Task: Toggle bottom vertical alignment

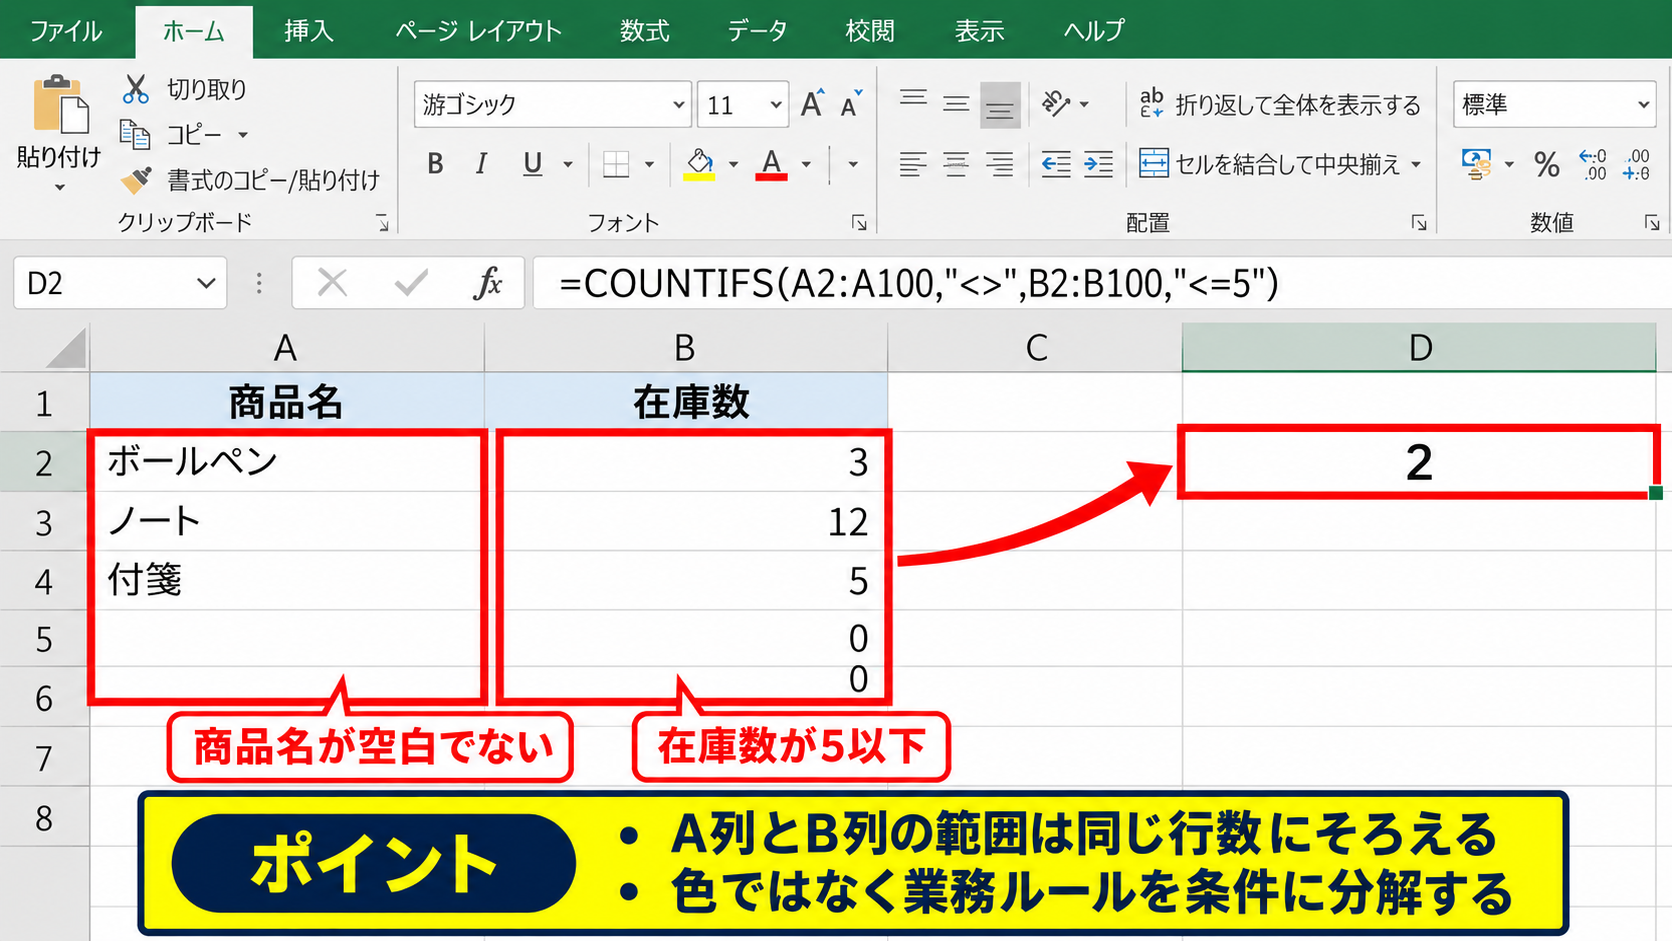Action: point(999,105)
